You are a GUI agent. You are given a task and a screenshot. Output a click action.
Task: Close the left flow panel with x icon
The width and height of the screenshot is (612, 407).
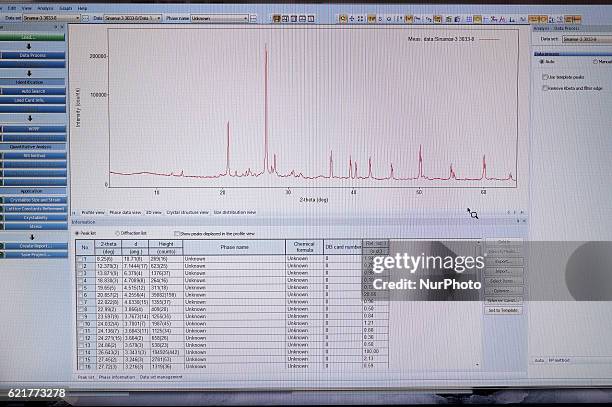(62, 27)
